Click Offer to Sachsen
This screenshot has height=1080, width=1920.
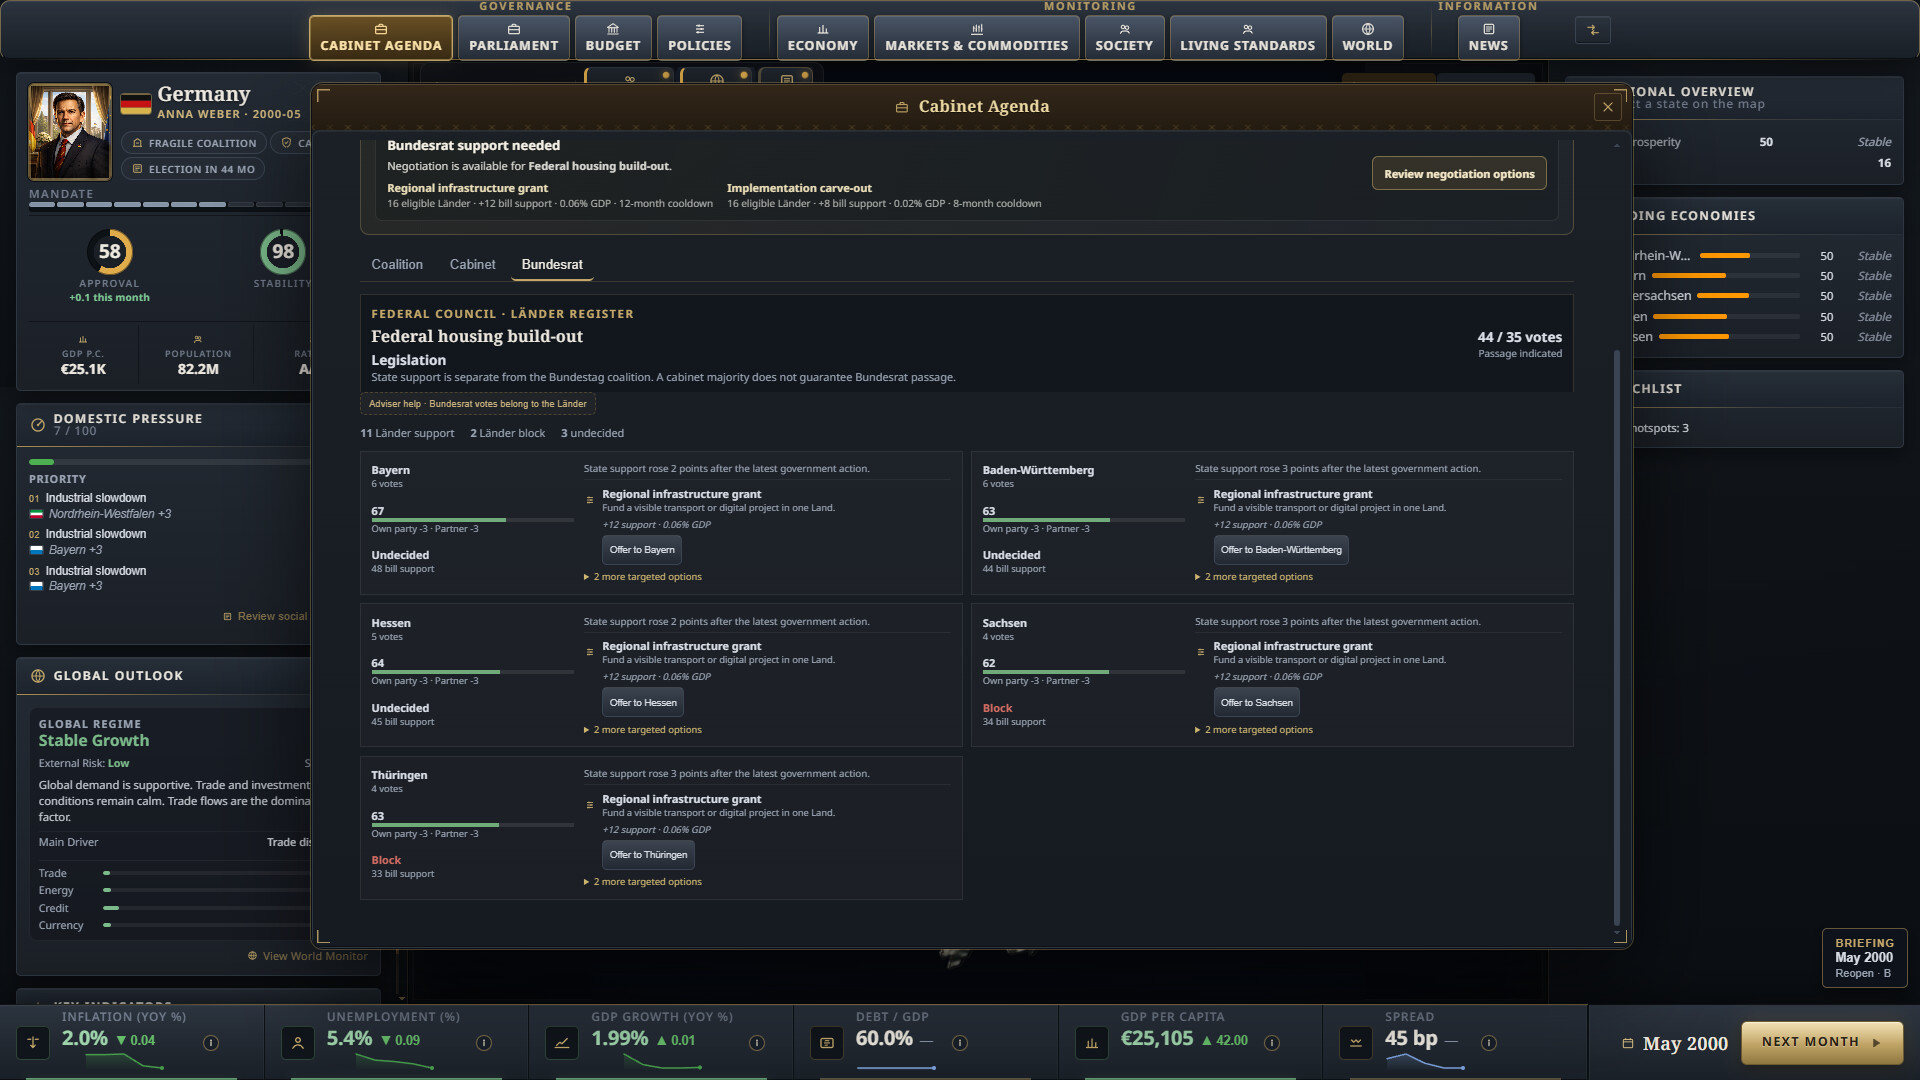coord(1256,703)
